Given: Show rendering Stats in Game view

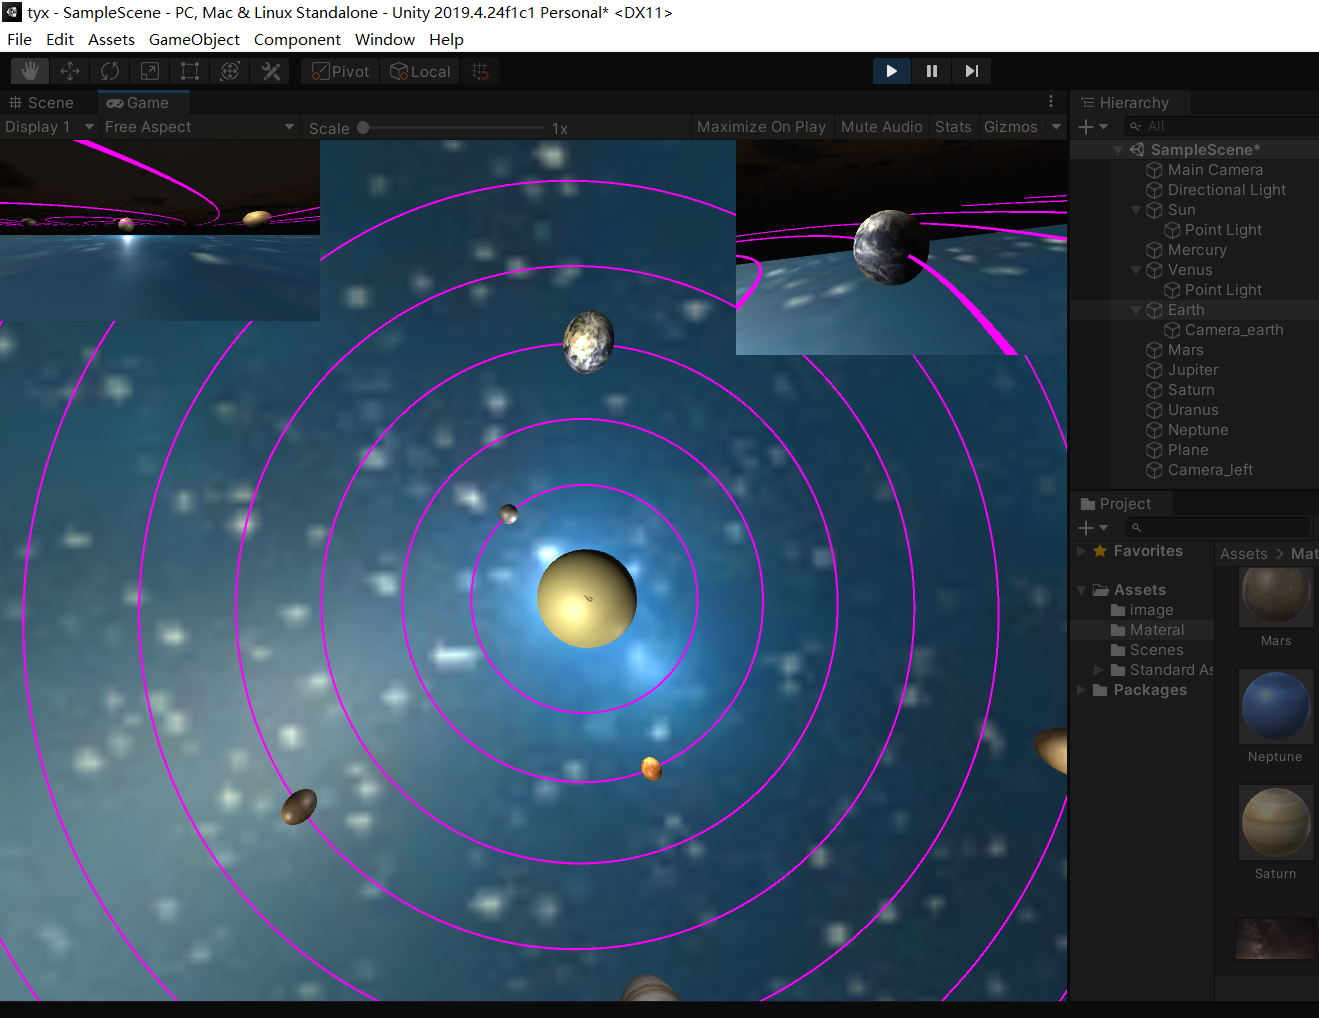Looking at the screenshot, I should pos(952,126).
